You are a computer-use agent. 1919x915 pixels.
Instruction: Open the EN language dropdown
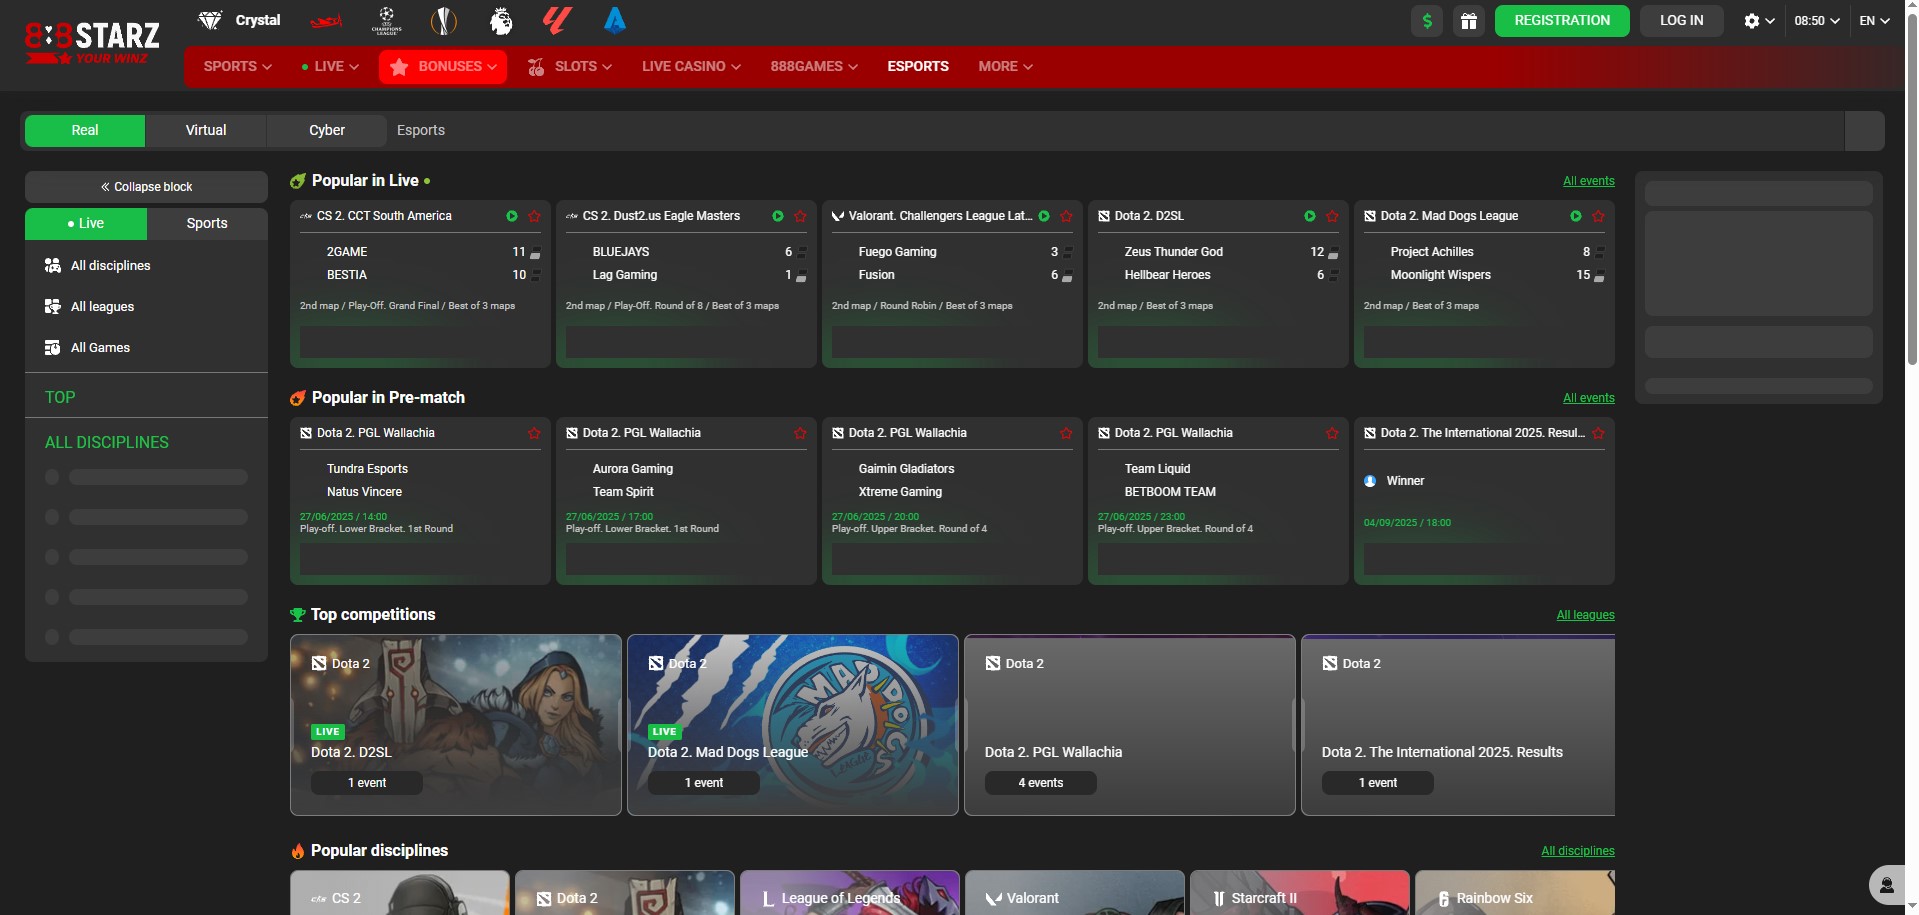(x=1874, y=21)
